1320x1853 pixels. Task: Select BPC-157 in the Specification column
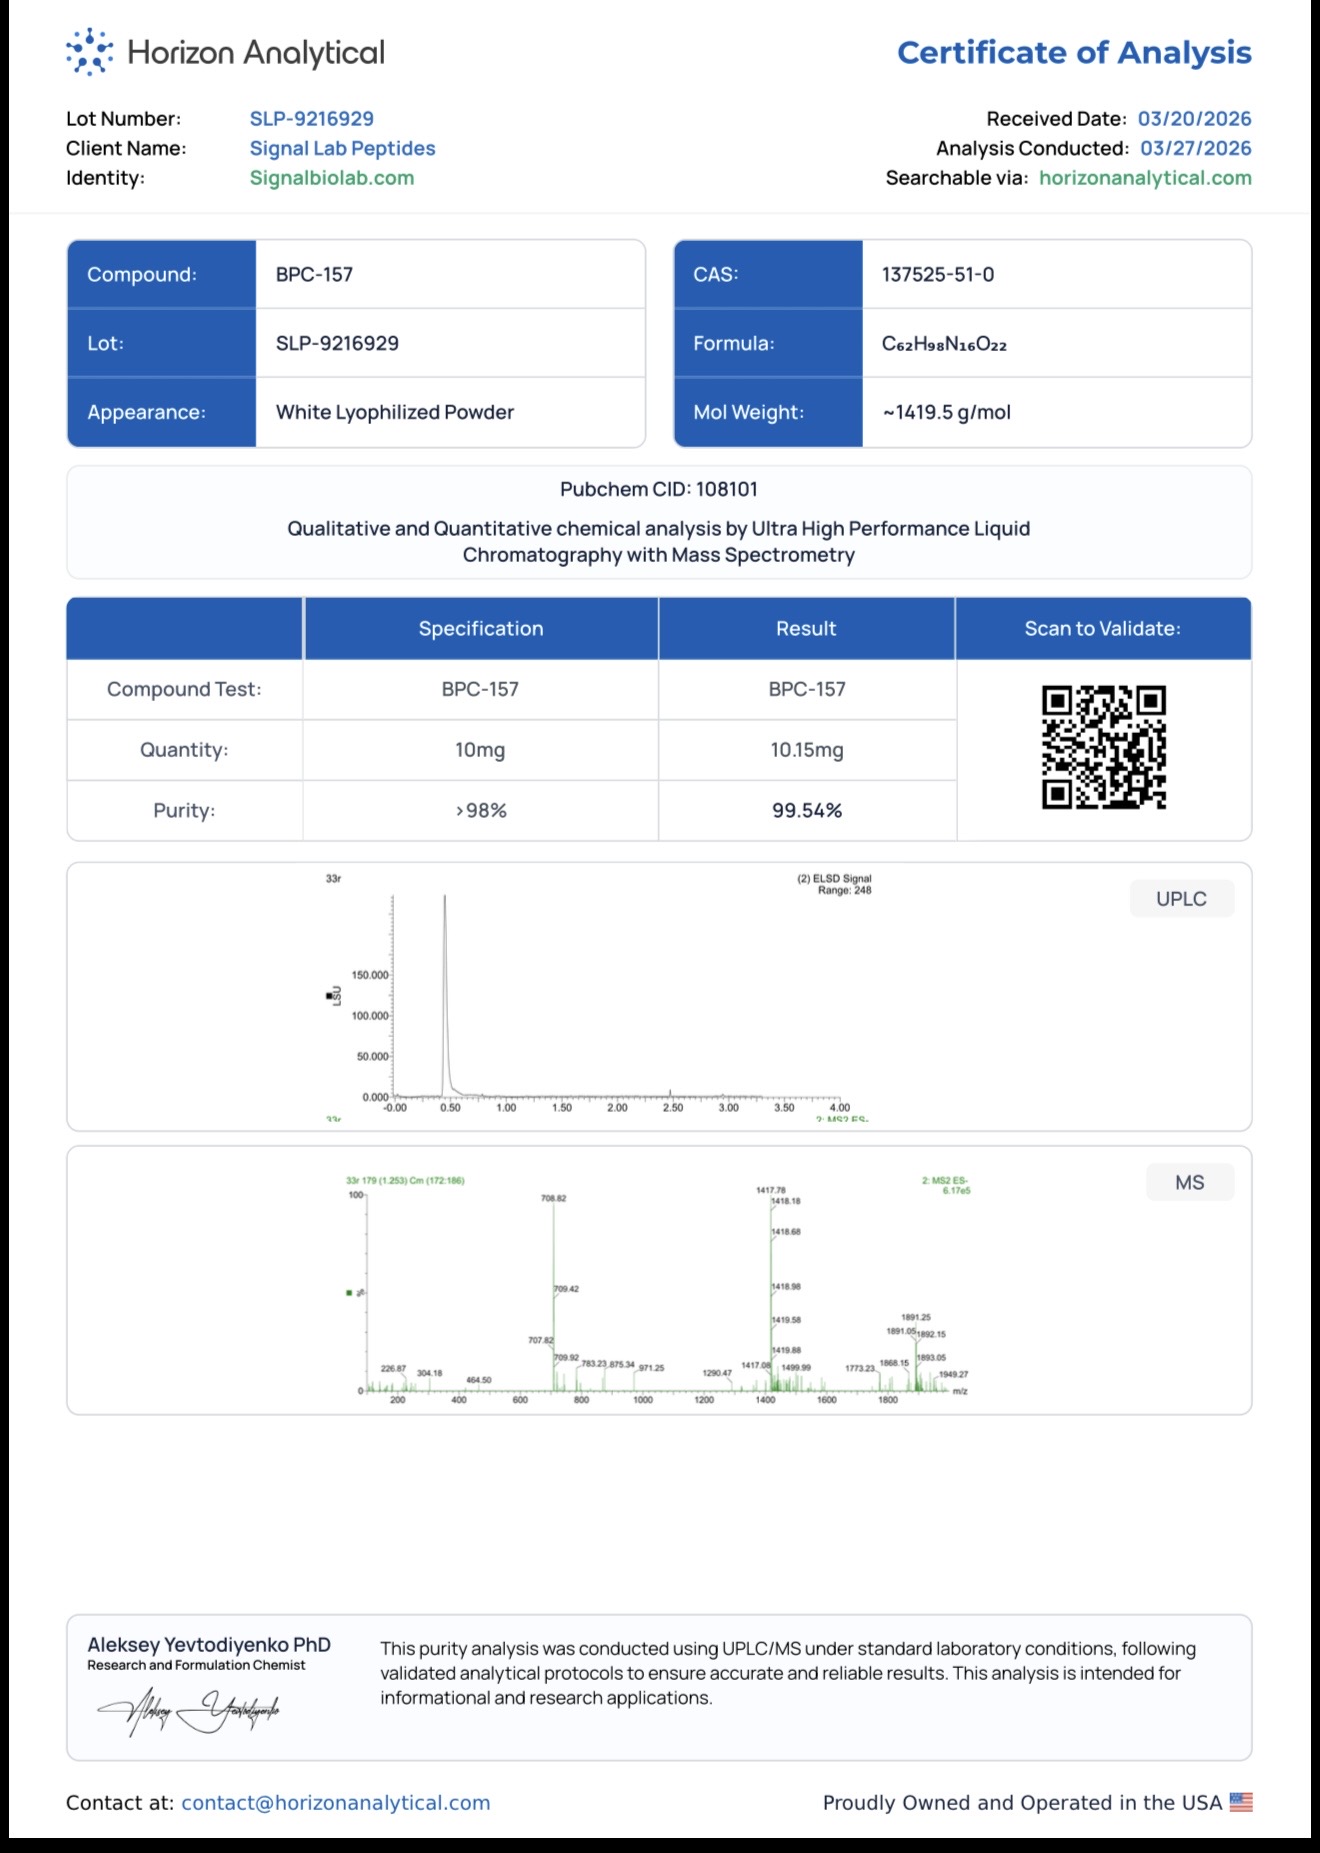tap(480, 689)
